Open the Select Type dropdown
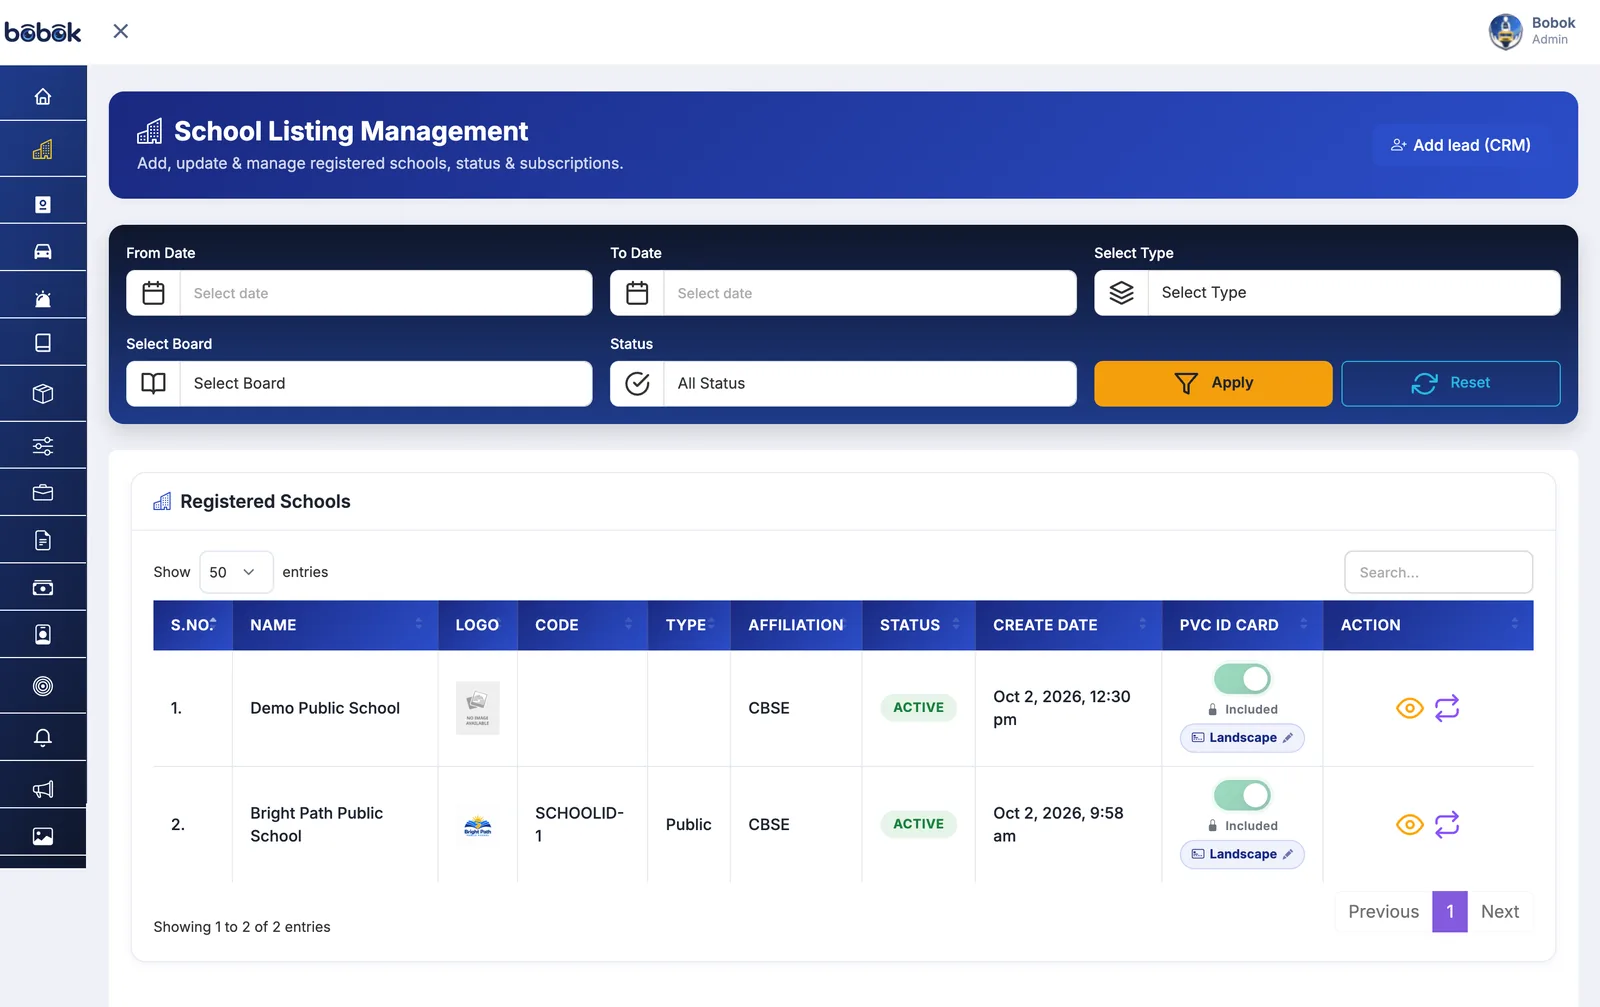 pos(1327,293)
